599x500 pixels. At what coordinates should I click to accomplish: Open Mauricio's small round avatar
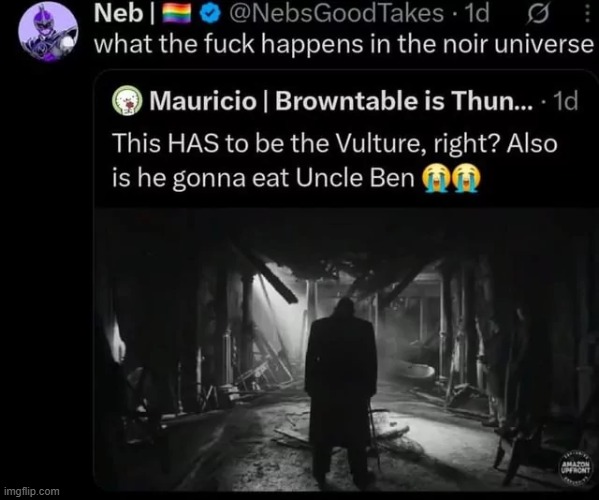127,101
